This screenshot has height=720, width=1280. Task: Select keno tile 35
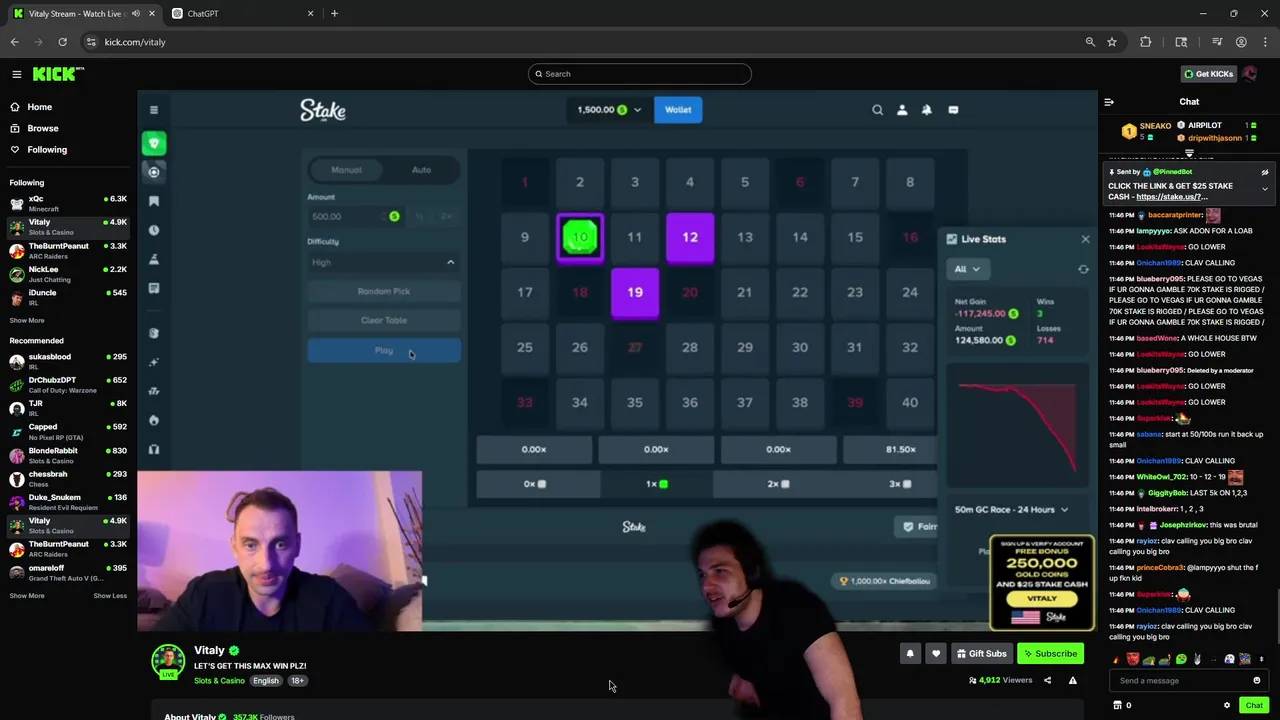pyautogui.click(x=635, y=403)
